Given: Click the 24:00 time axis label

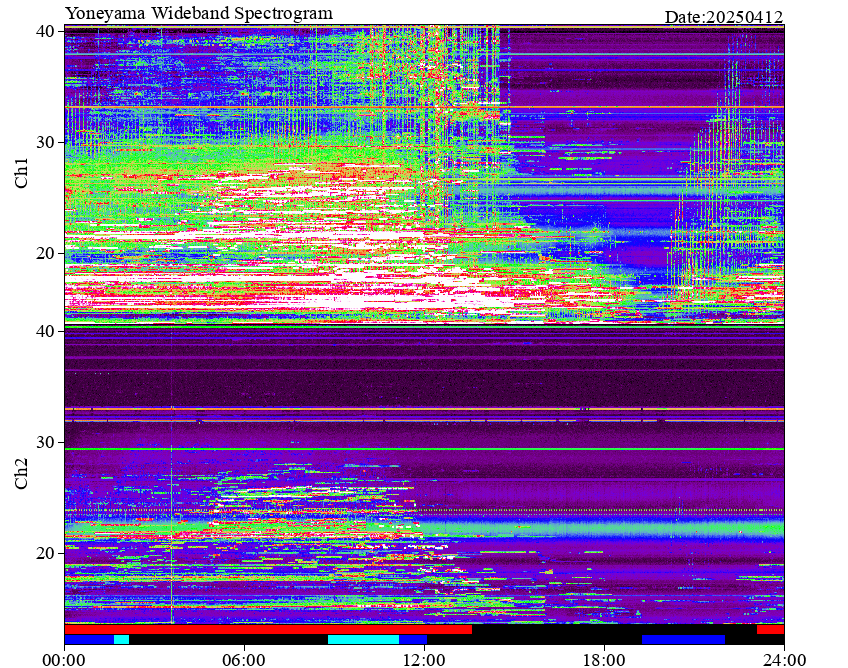Looking at the screenshot, I should (783, 659).
